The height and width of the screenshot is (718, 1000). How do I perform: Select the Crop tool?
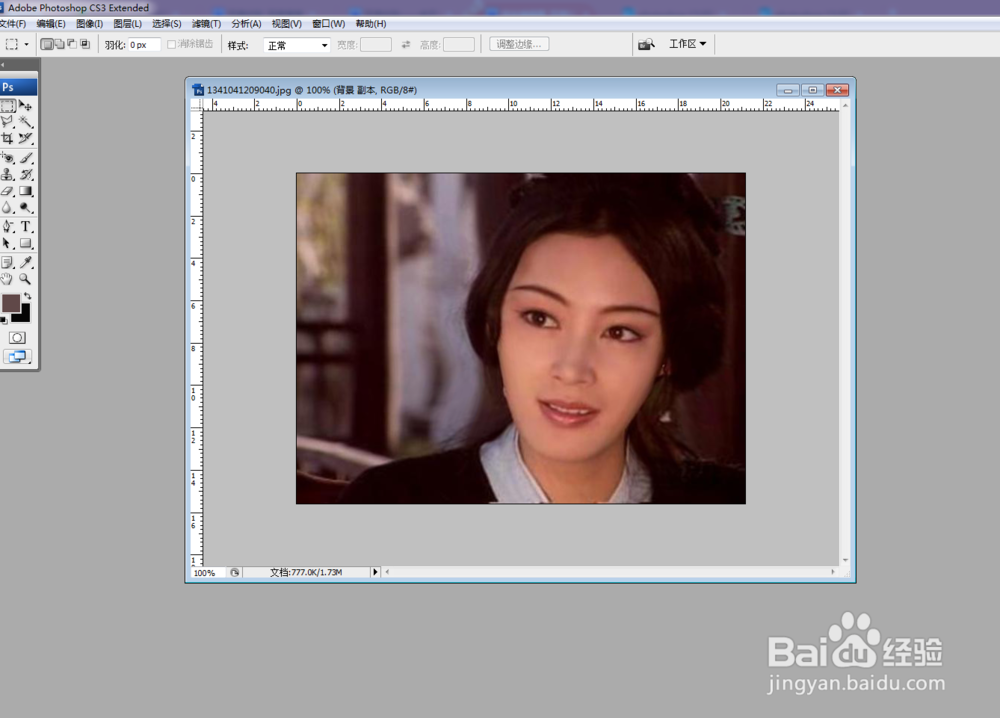point(8,138)
